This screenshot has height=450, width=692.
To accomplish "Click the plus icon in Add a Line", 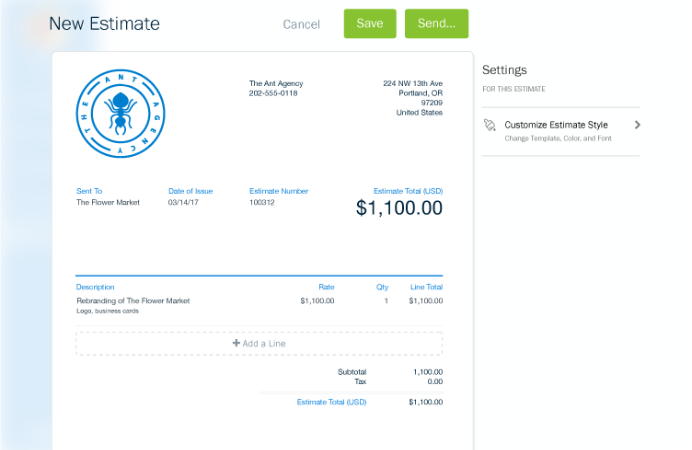I will (x=236, y=343).
